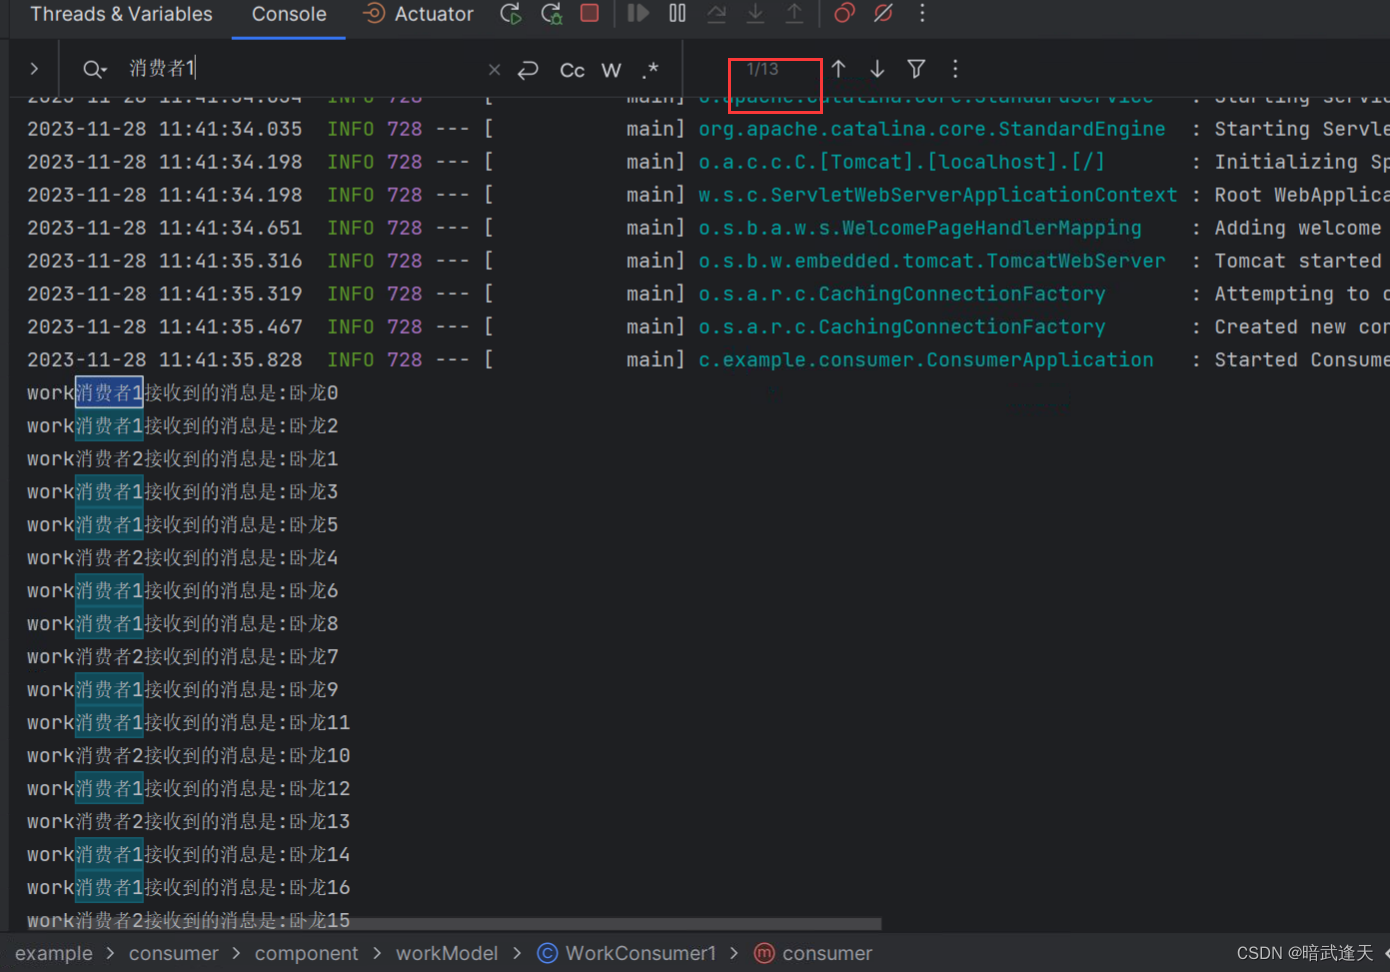Image resolution: width=1390 pixels, height=972 pixels.
Task: Click org.apache.catalina.core.StandardEngine logger
Action: pos(932,129)
